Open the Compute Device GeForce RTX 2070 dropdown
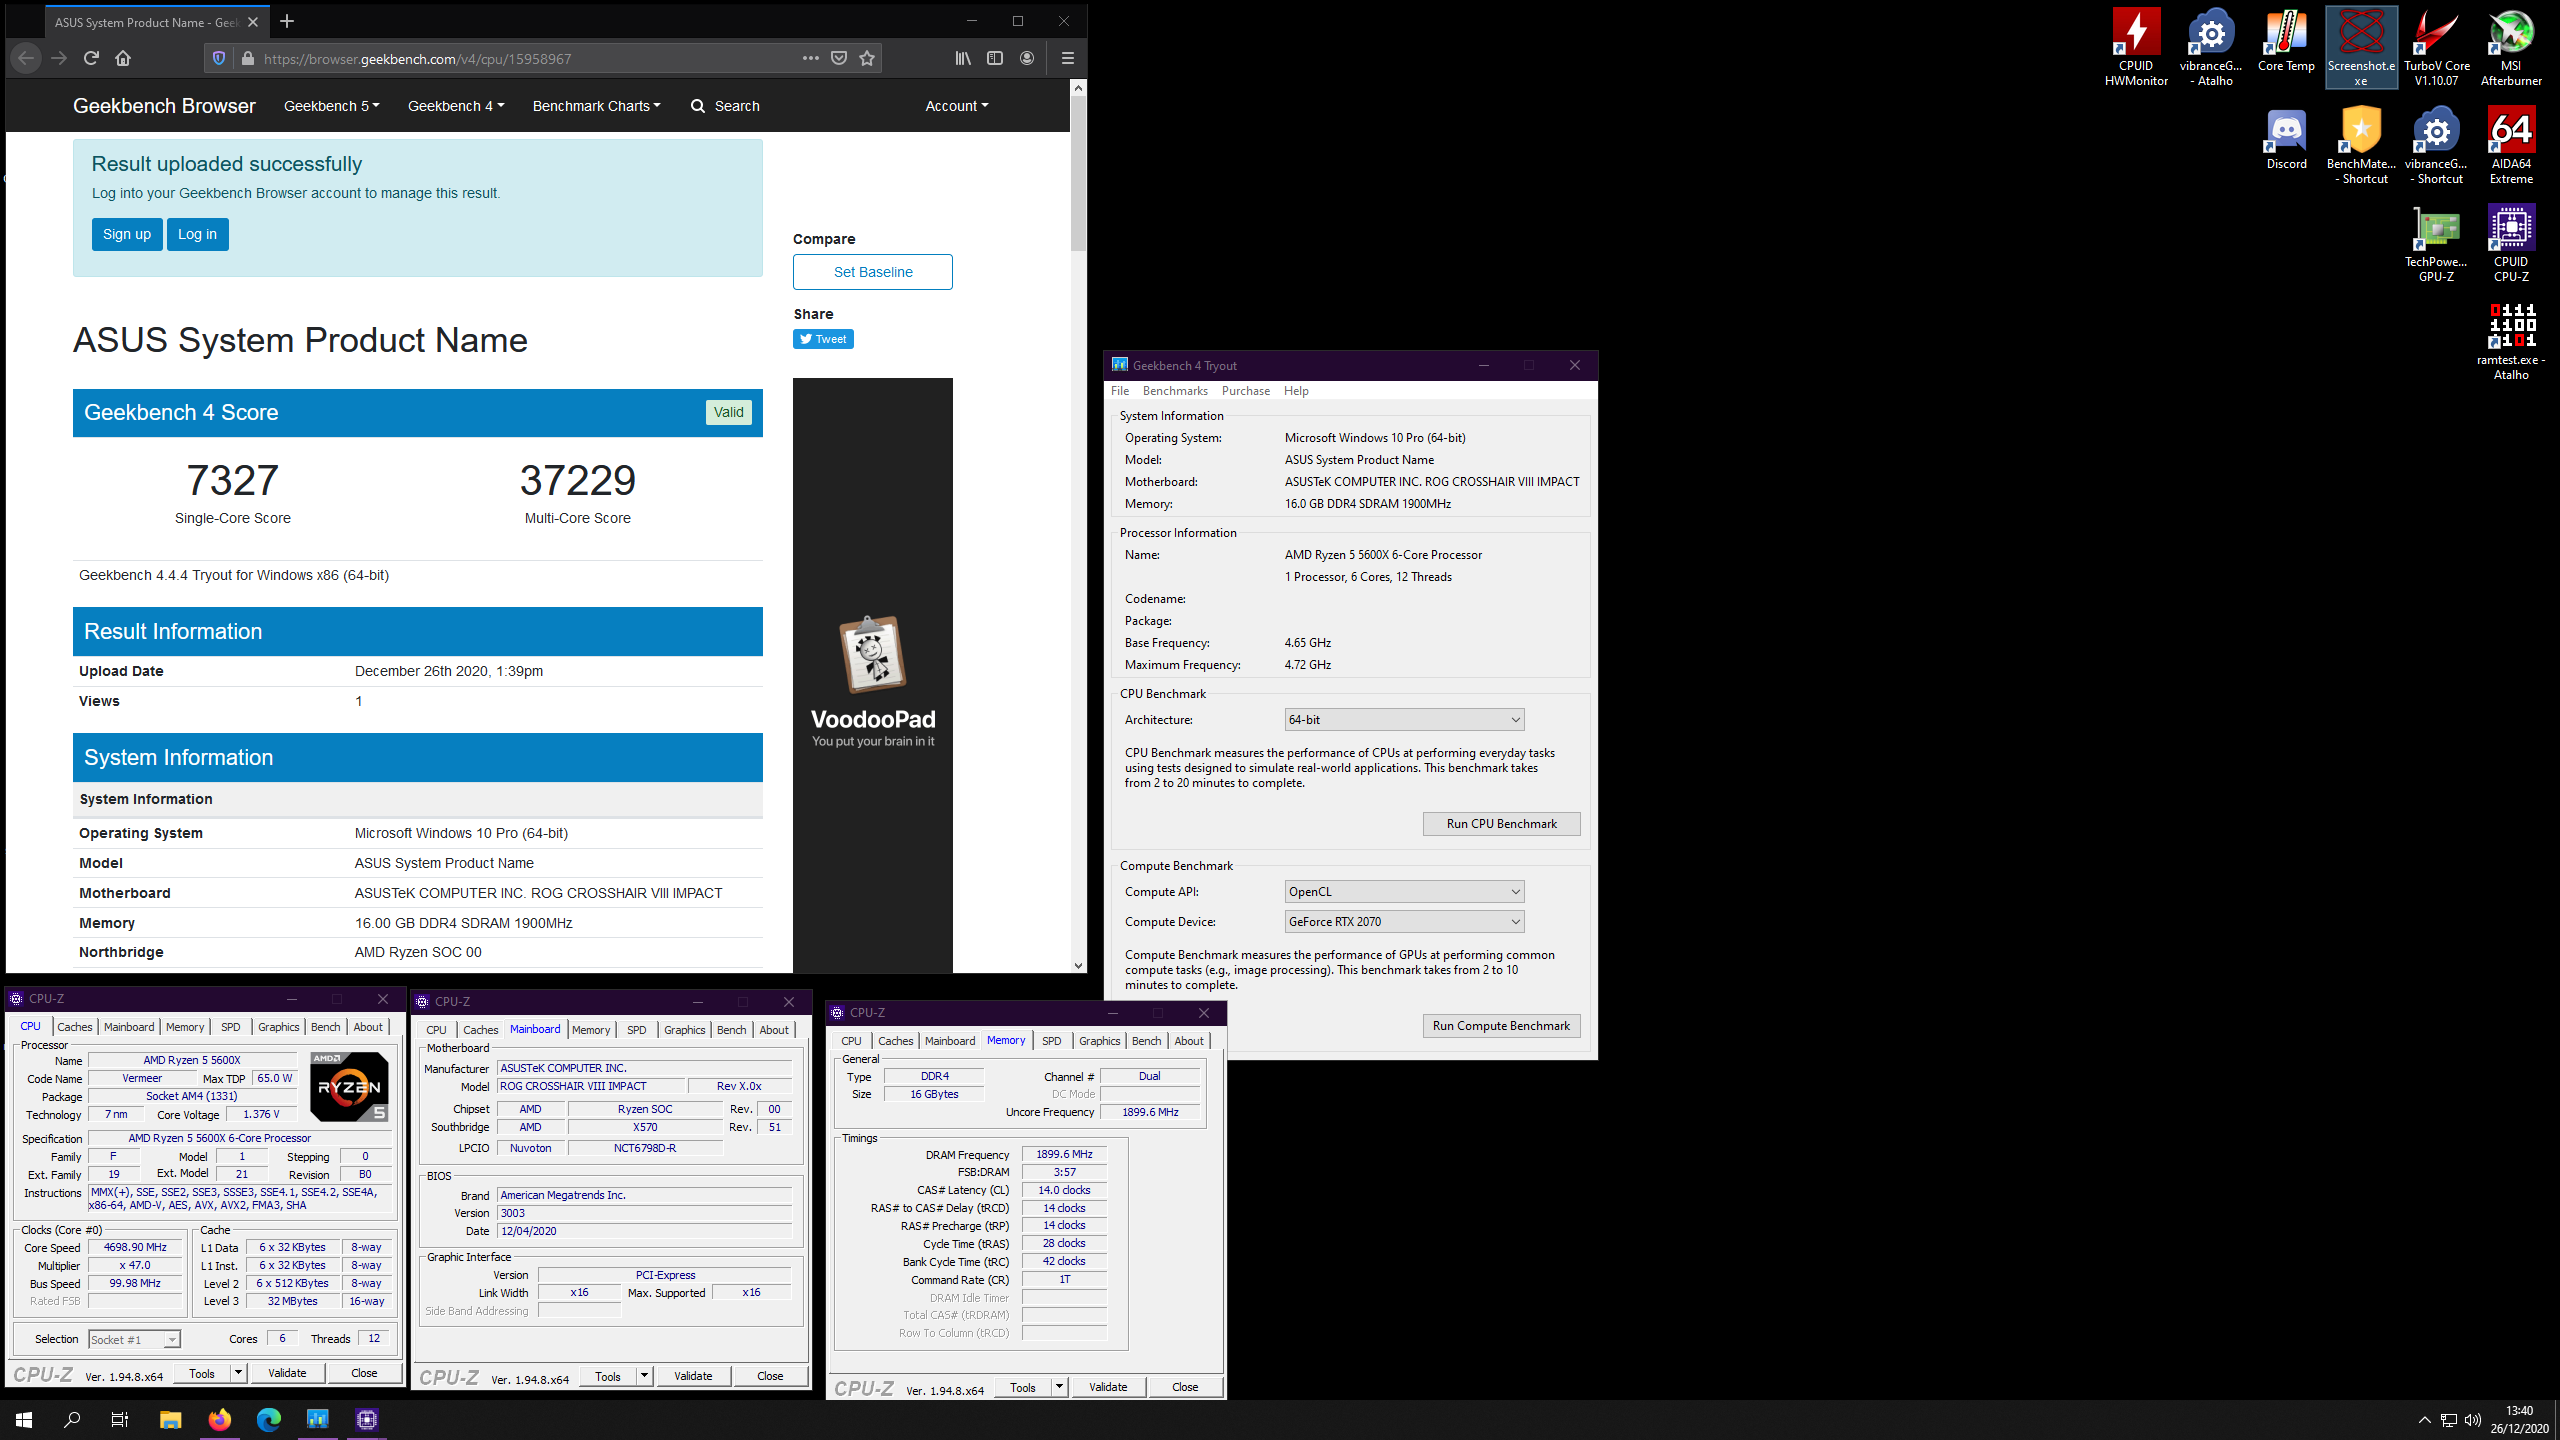Image resolution: width=2560 pixels, height=1440 pixels. pos(1404,921)
